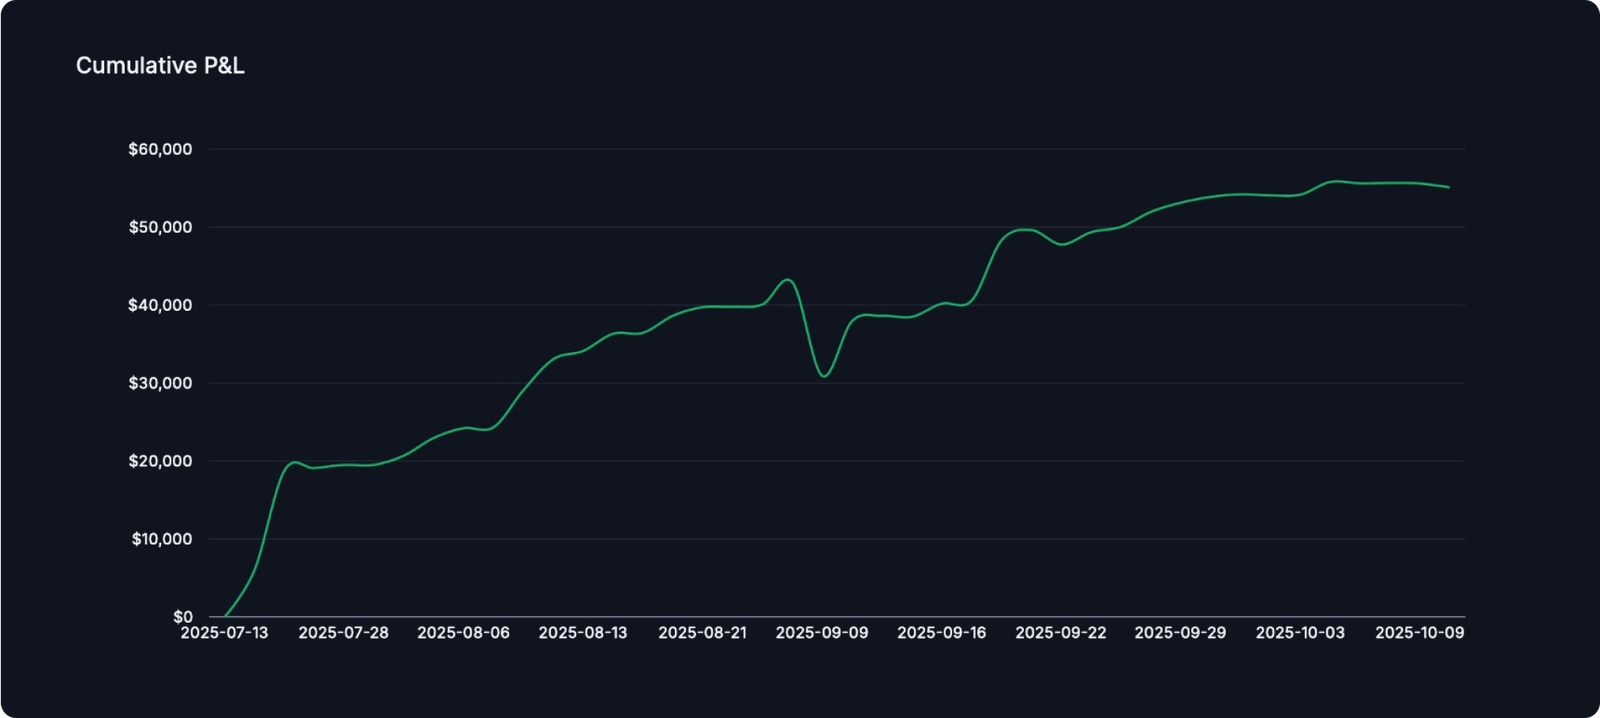Click the 2025-09-22 date label

pos(1061,633)
